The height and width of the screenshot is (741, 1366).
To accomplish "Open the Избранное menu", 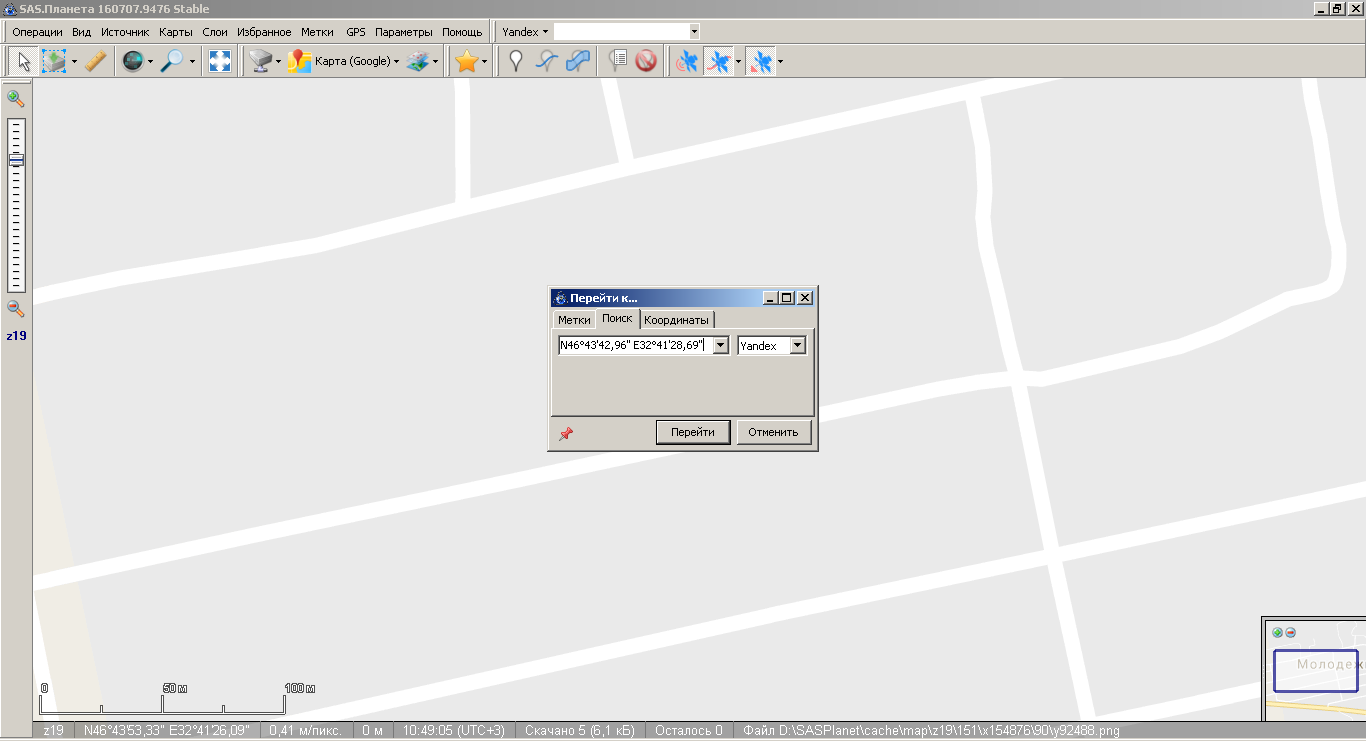I will pyautogui.click(x=264, y=32).
